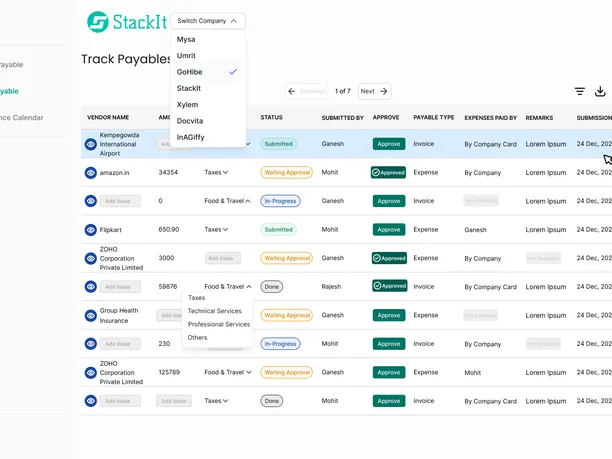Select Professional Services category option

coord(219,324)
